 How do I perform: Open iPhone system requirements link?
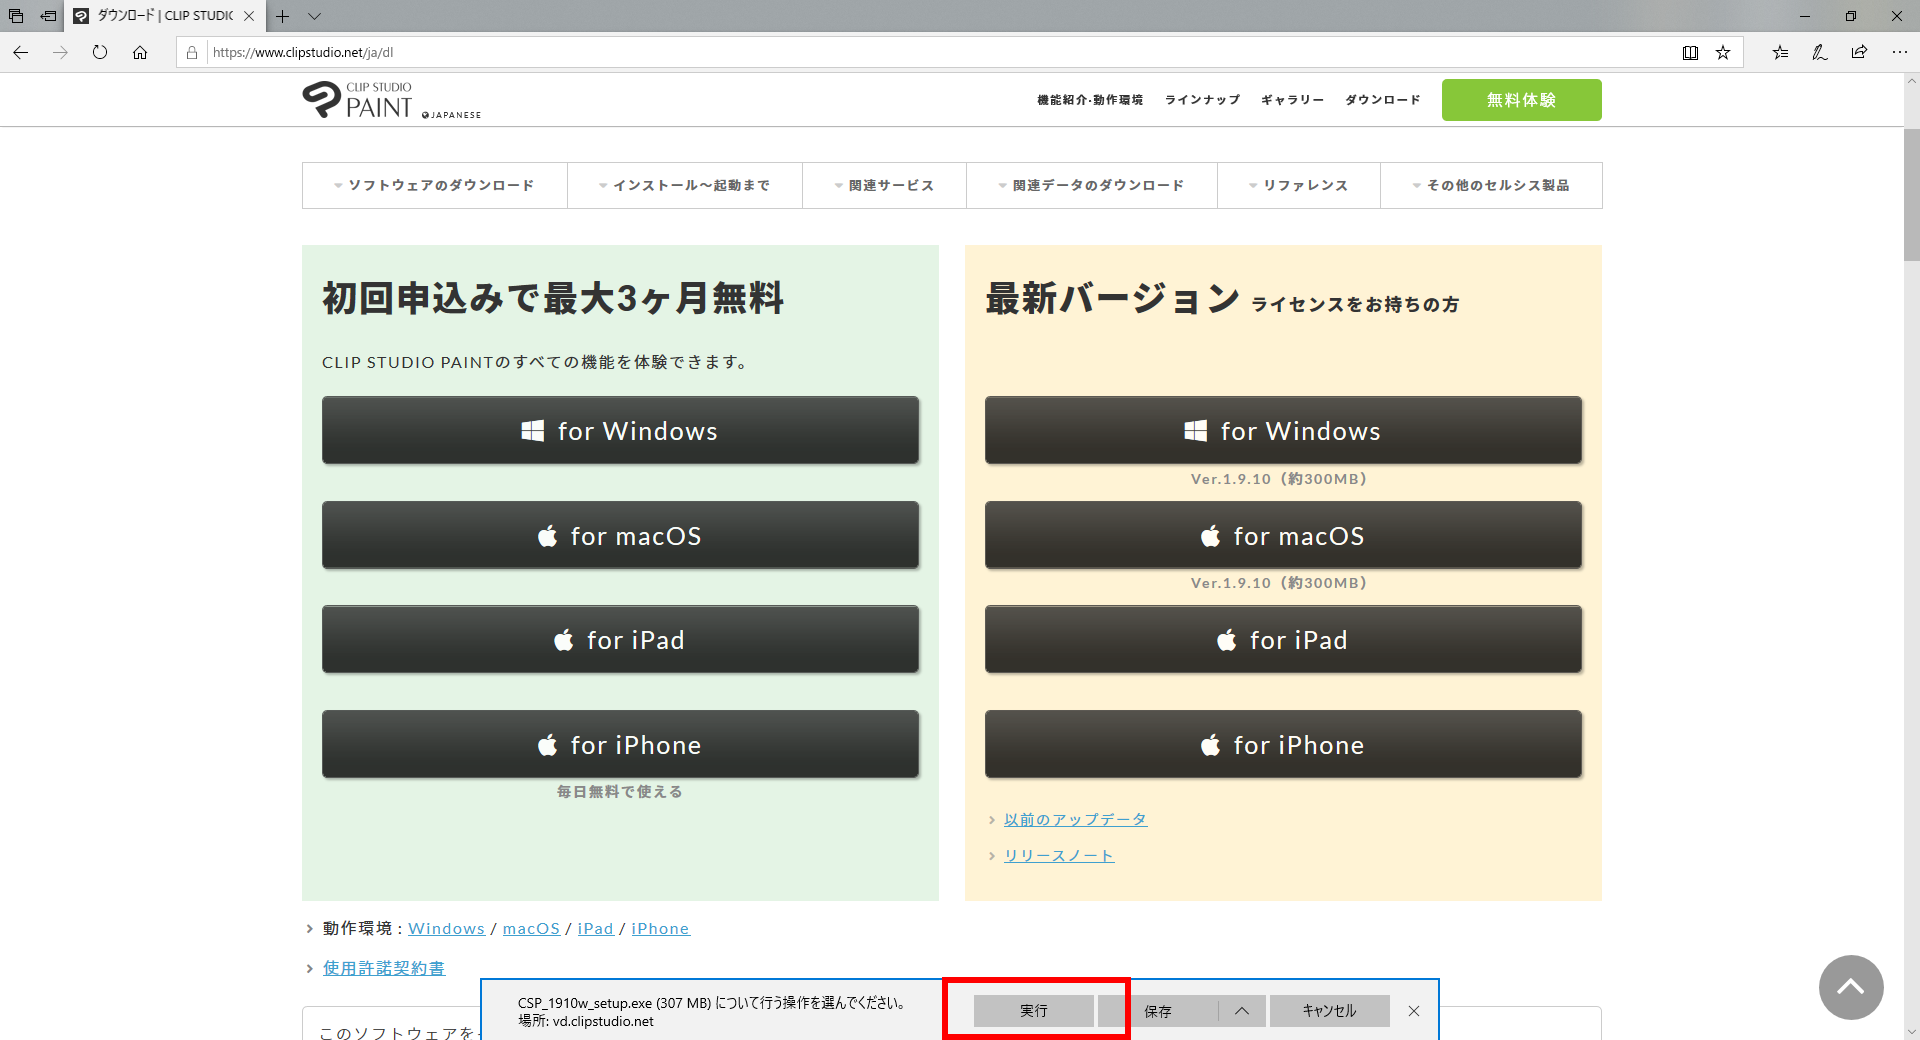[660, 928]
